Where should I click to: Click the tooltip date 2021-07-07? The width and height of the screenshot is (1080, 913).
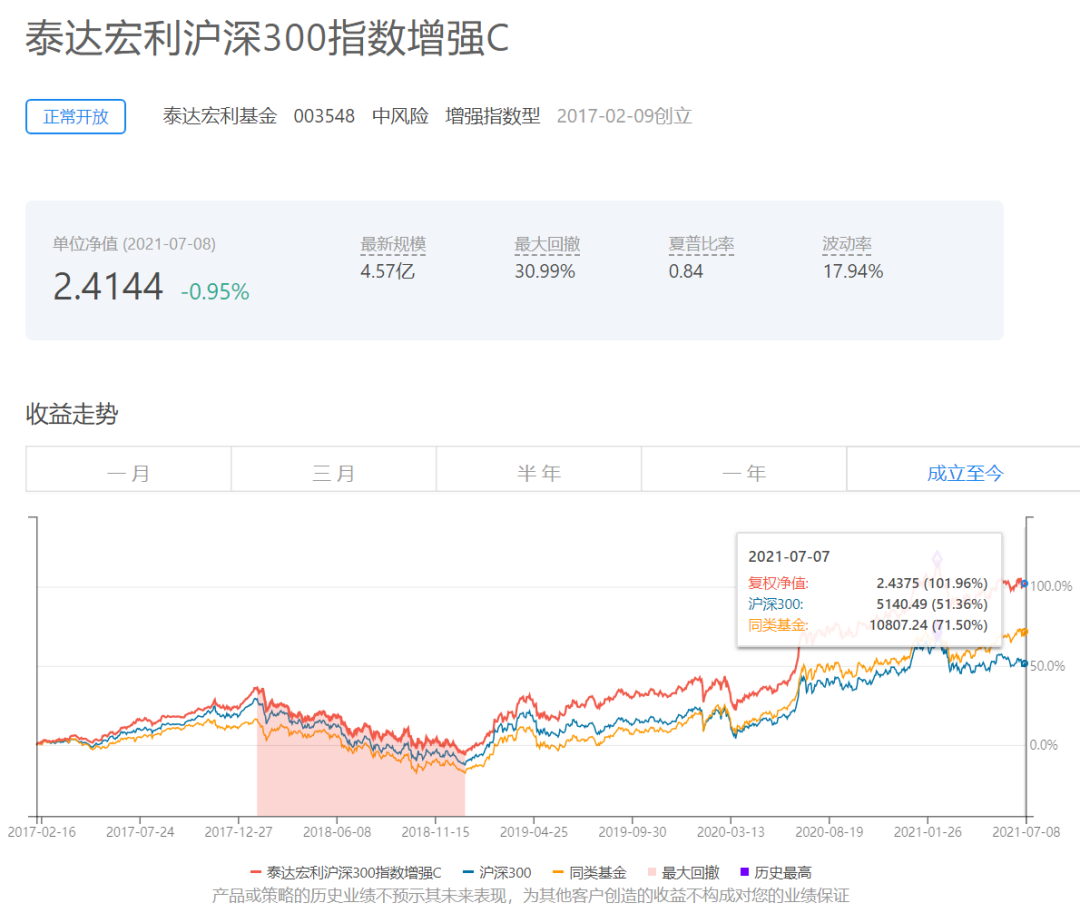pyautogui.click(x=789, y=556)
